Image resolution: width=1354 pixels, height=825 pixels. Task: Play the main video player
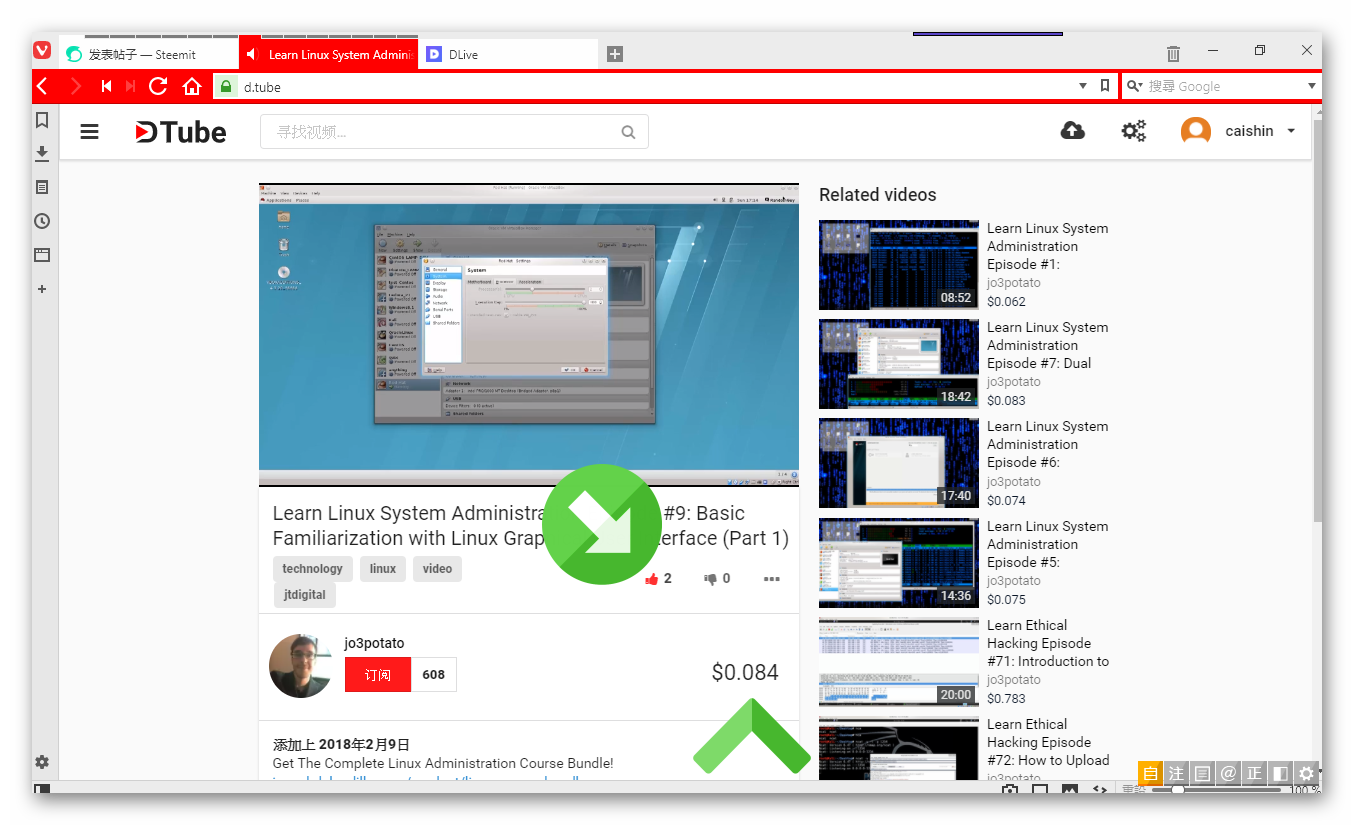tap(529, 335)
